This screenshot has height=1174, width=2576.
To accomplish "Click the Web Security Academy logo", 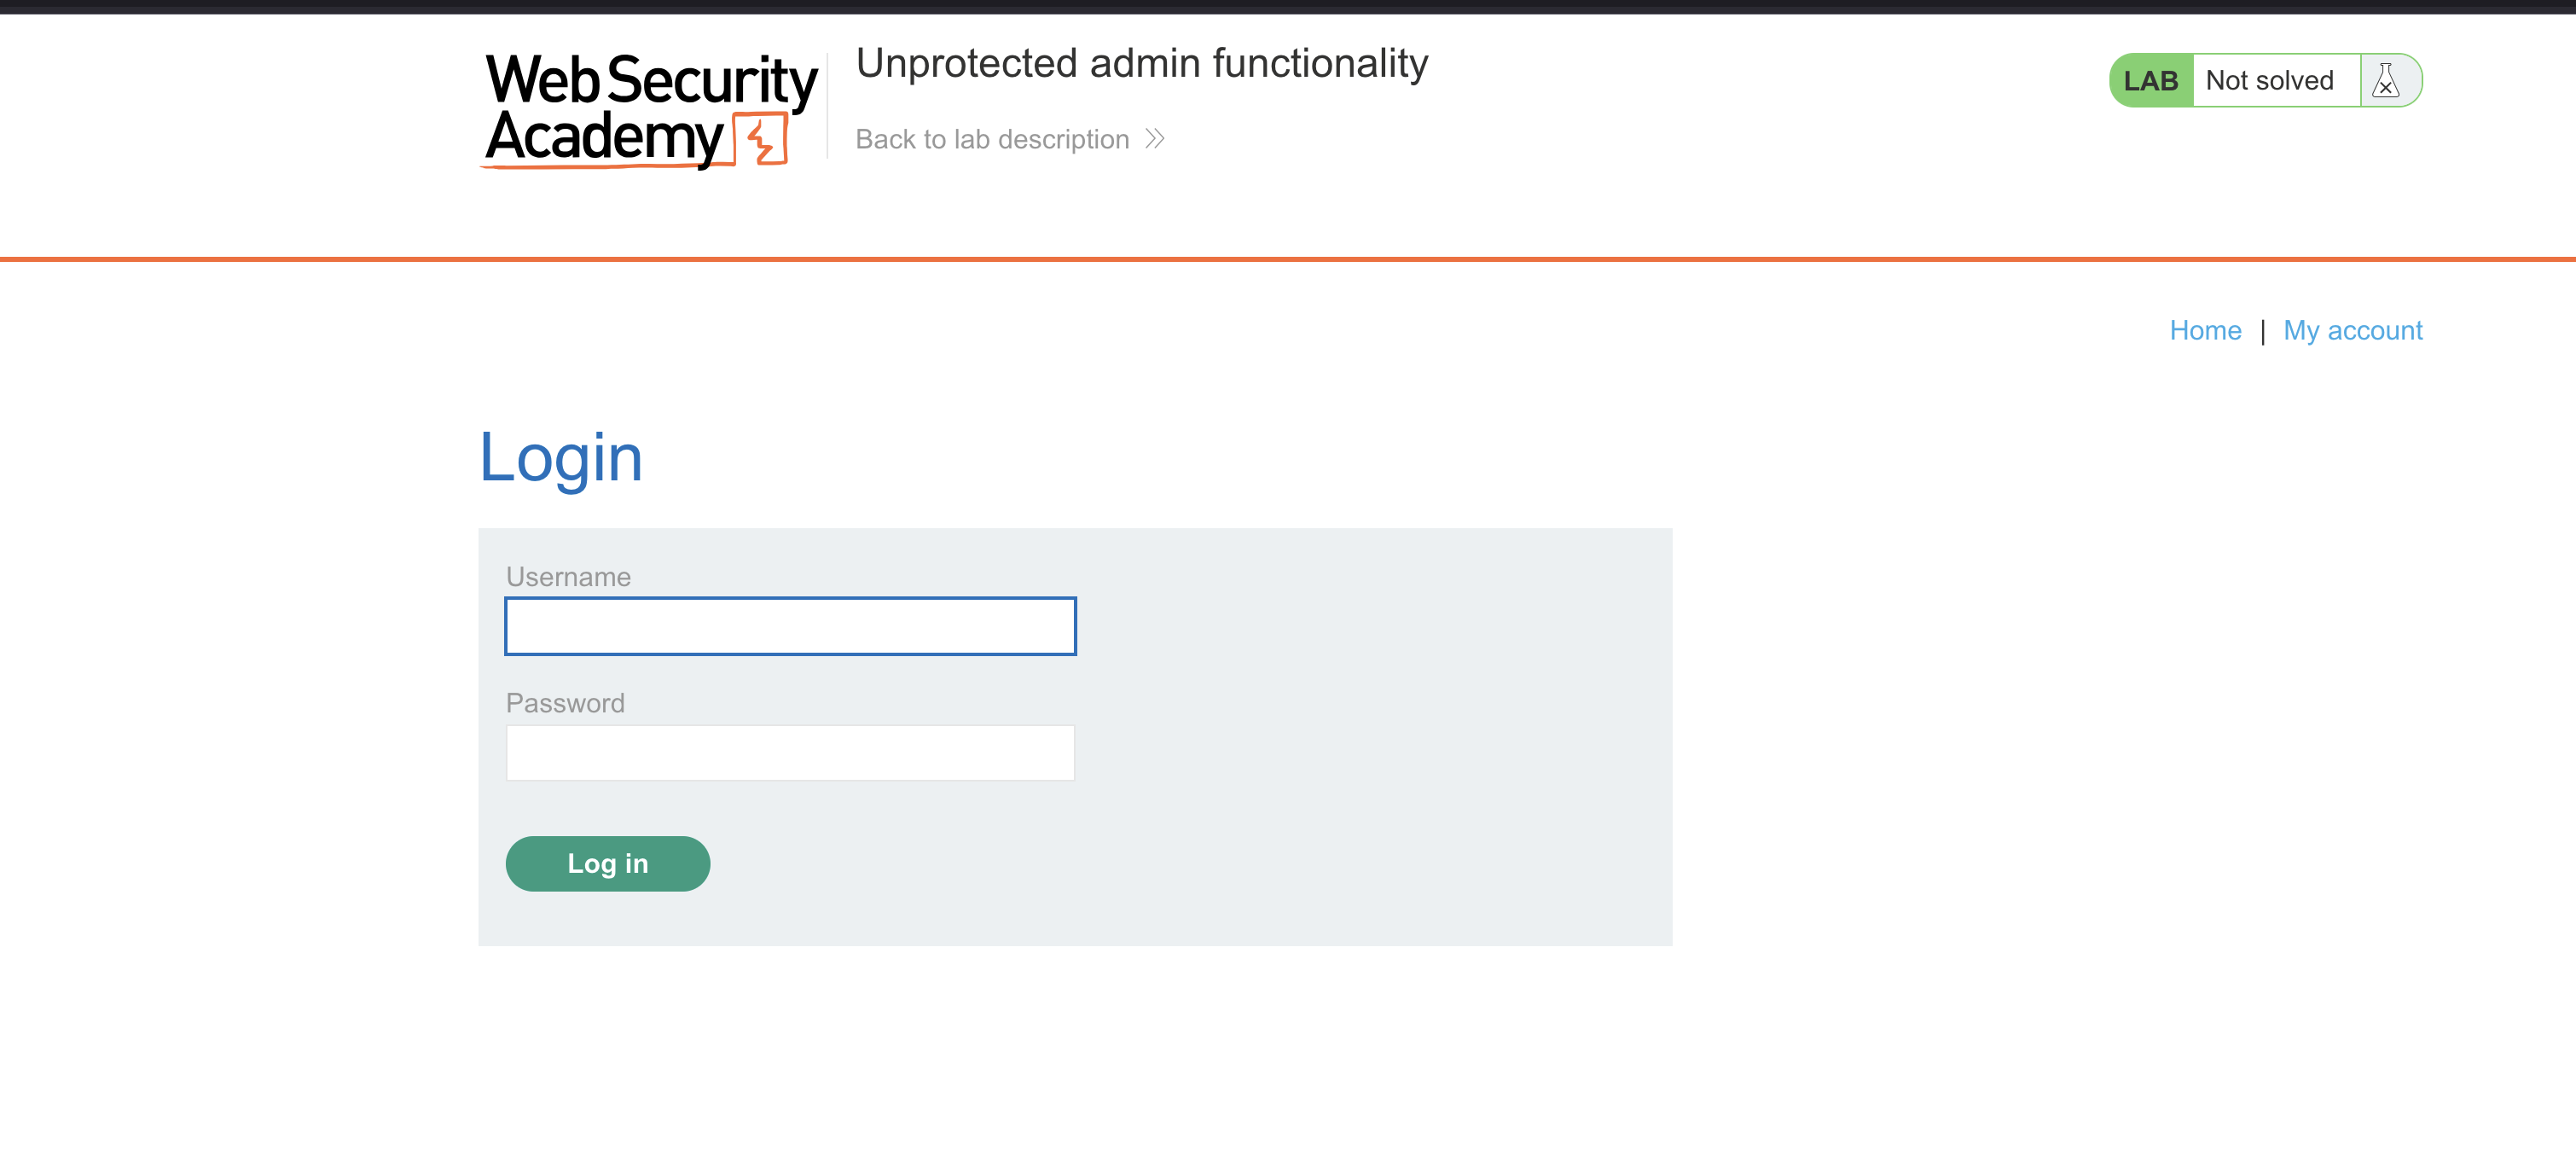I will [650, 108].
